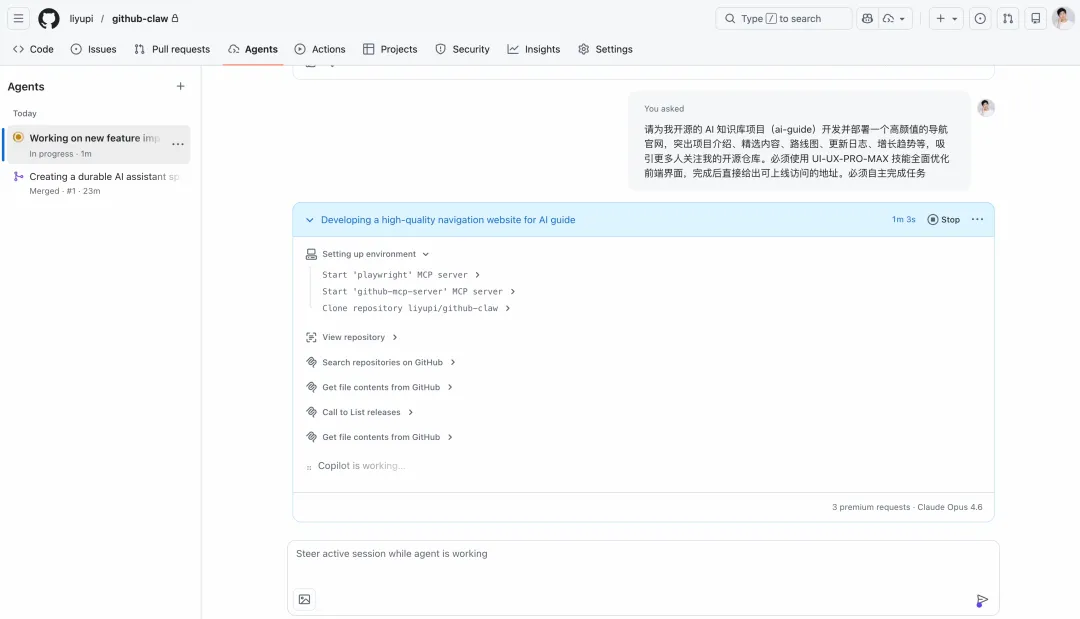This screenshot has width=1080, height=619.
Task: Click the GitHub logo icon
Action: 49,18
